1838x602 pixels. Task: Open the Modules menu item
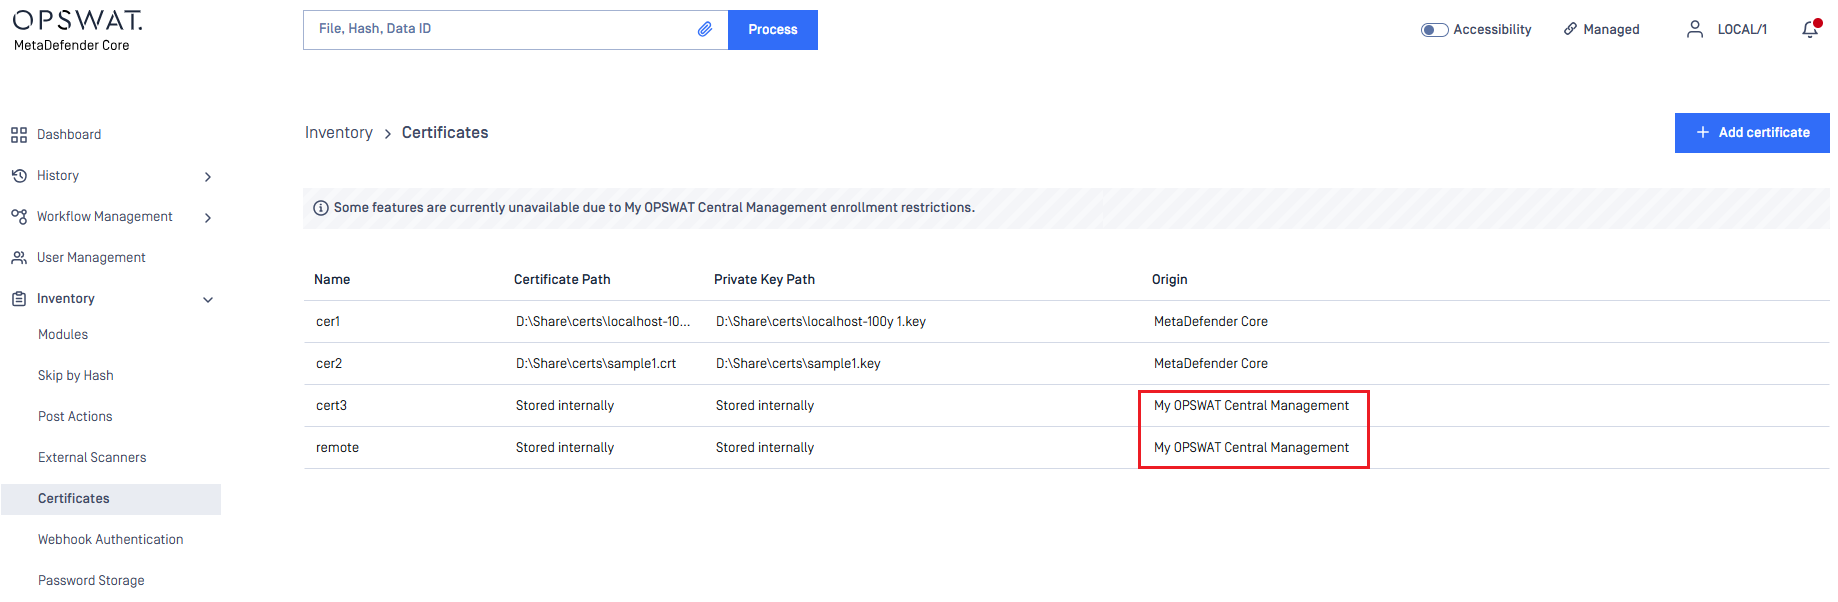[63, 335]
